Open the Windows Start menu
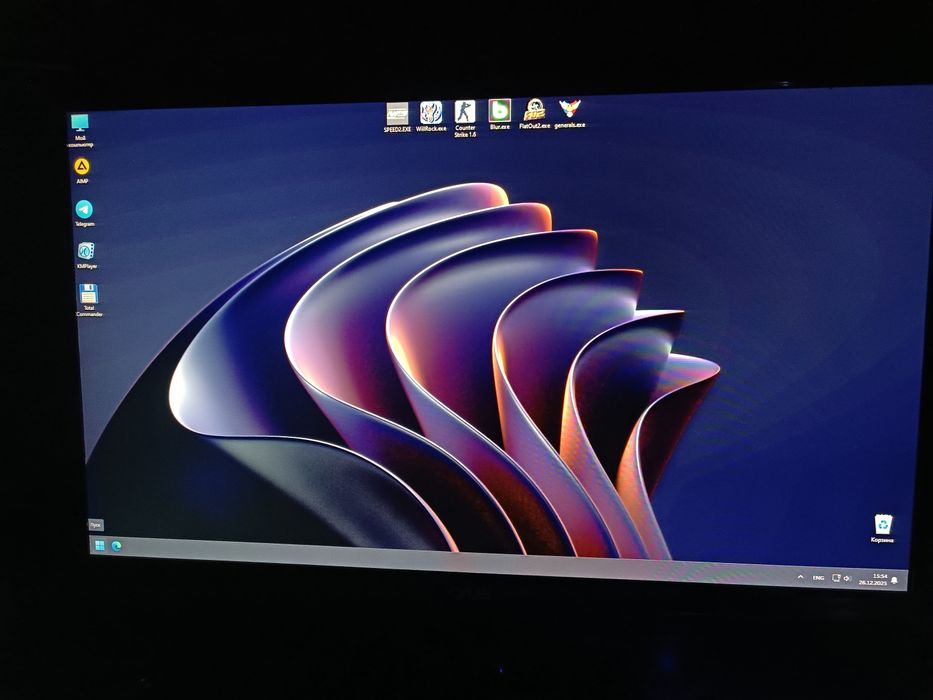The width and height of the screenshot is (933, 700). click(x=100, y=545)
